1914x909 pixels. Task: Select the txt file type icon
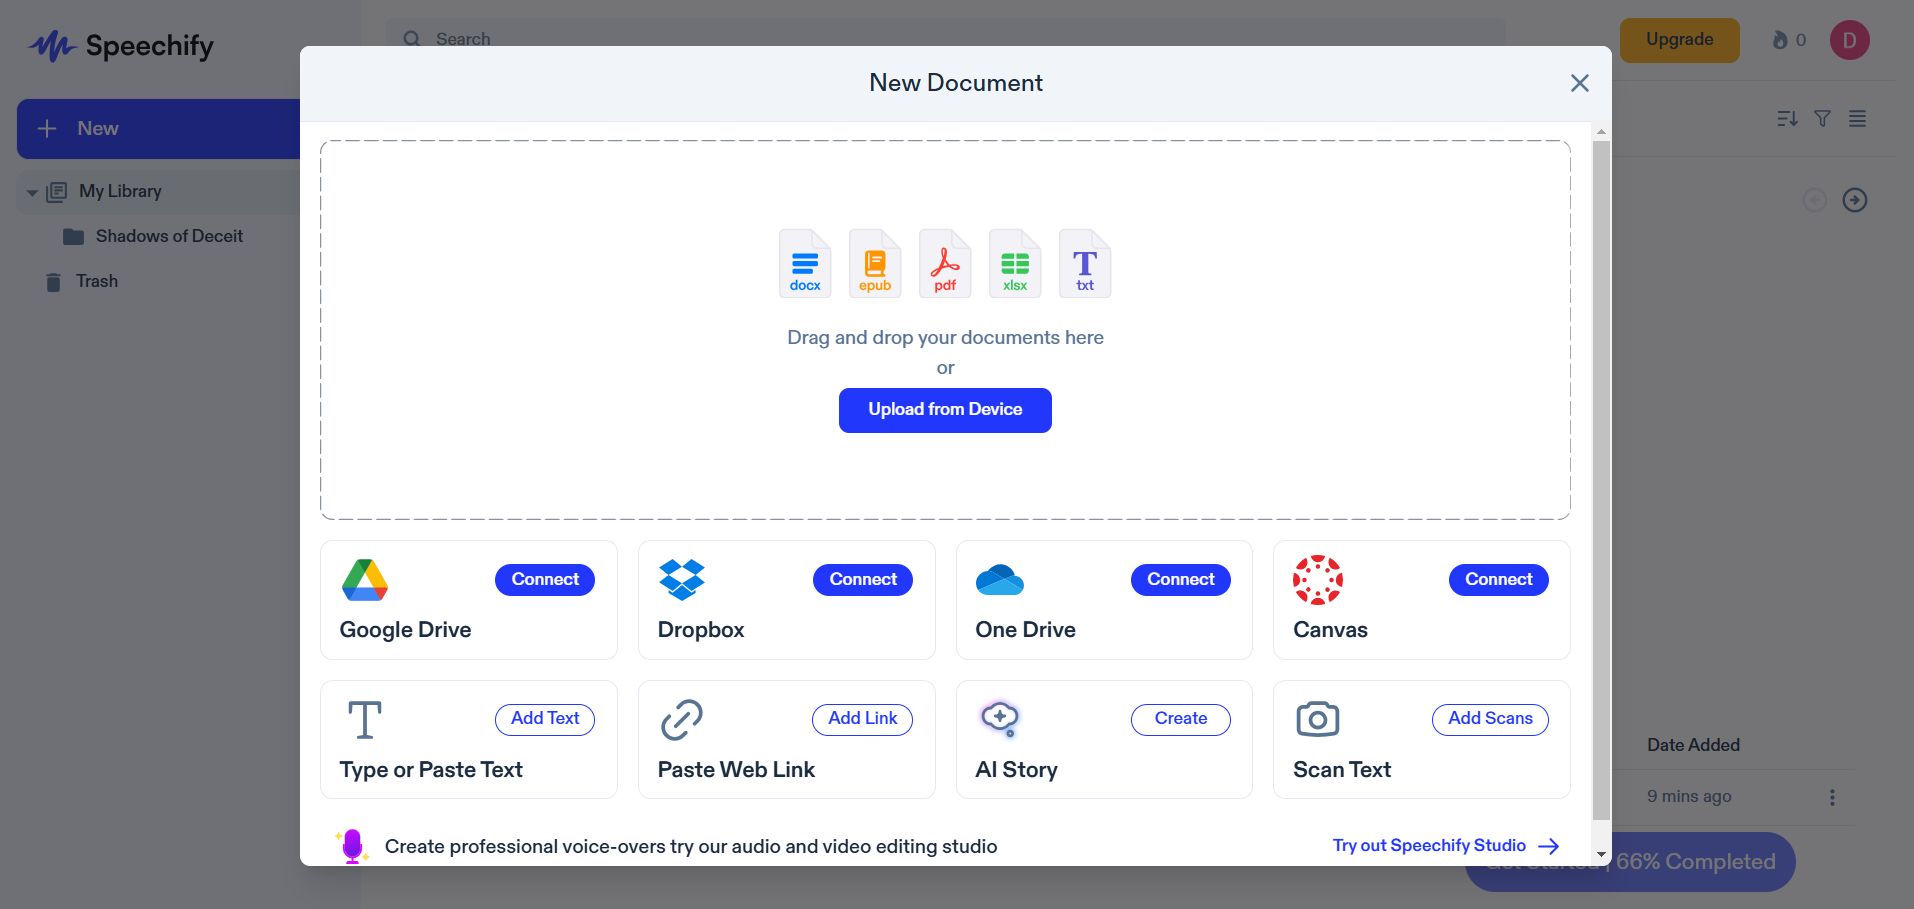click(x=1084, y=263)
